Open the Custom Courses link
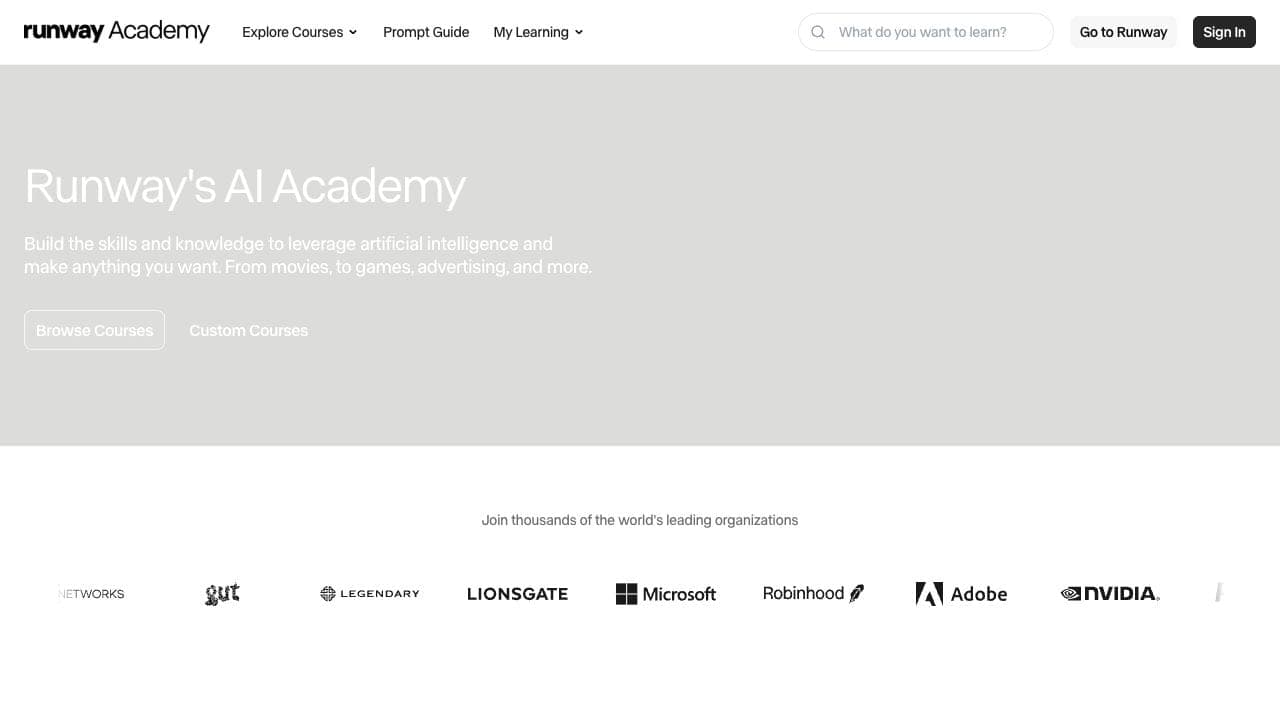 (249, 330)
